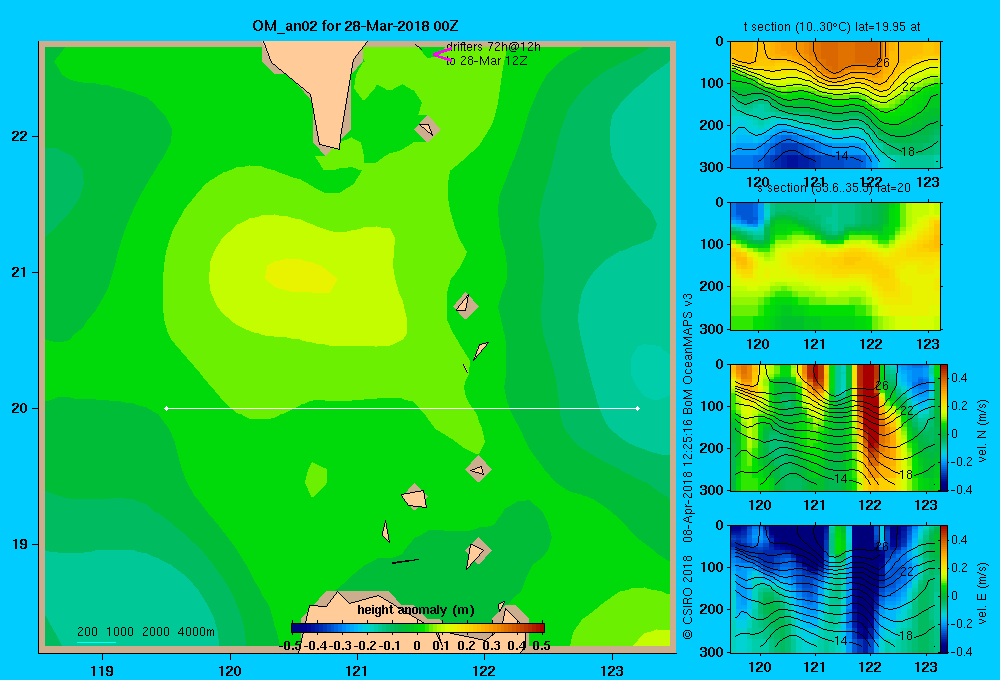This screenshot has height=680, width=1000.
Task: Select the right diamond endpoint of the white section line
Action: point(638,408)
